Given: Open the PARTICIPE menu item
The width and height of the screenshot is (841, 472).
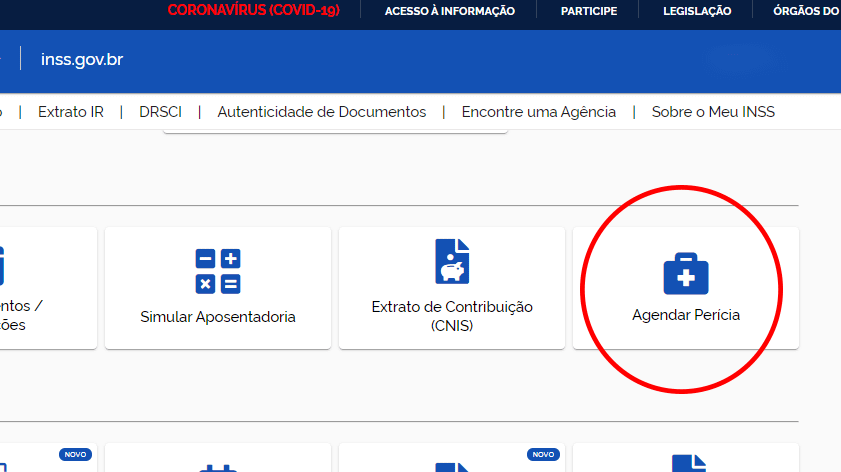Looking at the screenshot, I should [x=588, y=11].
